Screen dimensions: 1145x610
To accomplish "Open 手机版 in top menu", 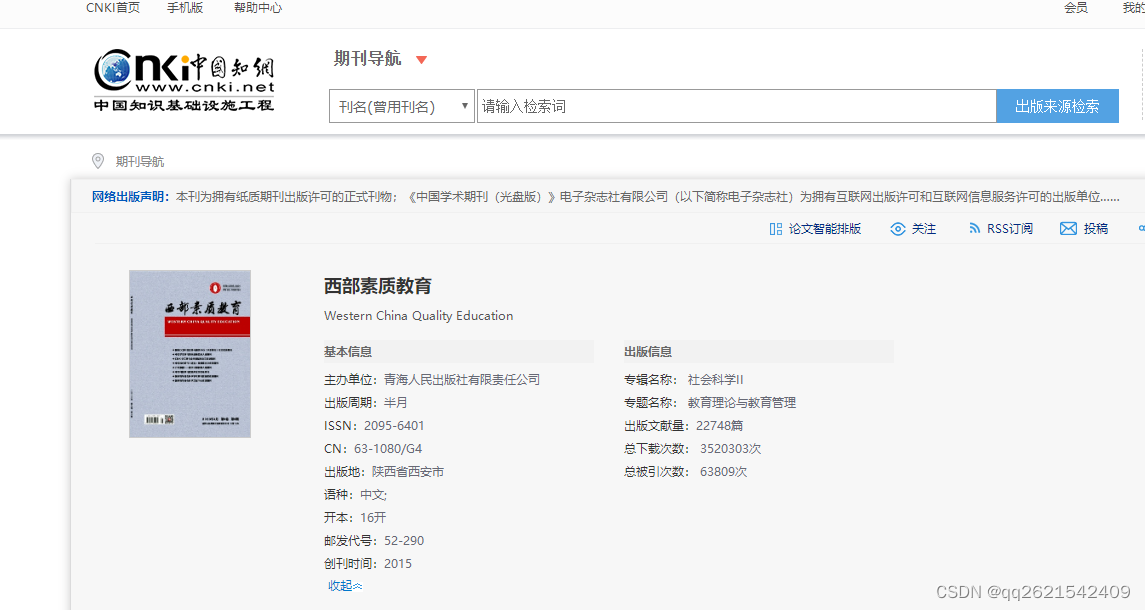I will [x=185, y=8].
